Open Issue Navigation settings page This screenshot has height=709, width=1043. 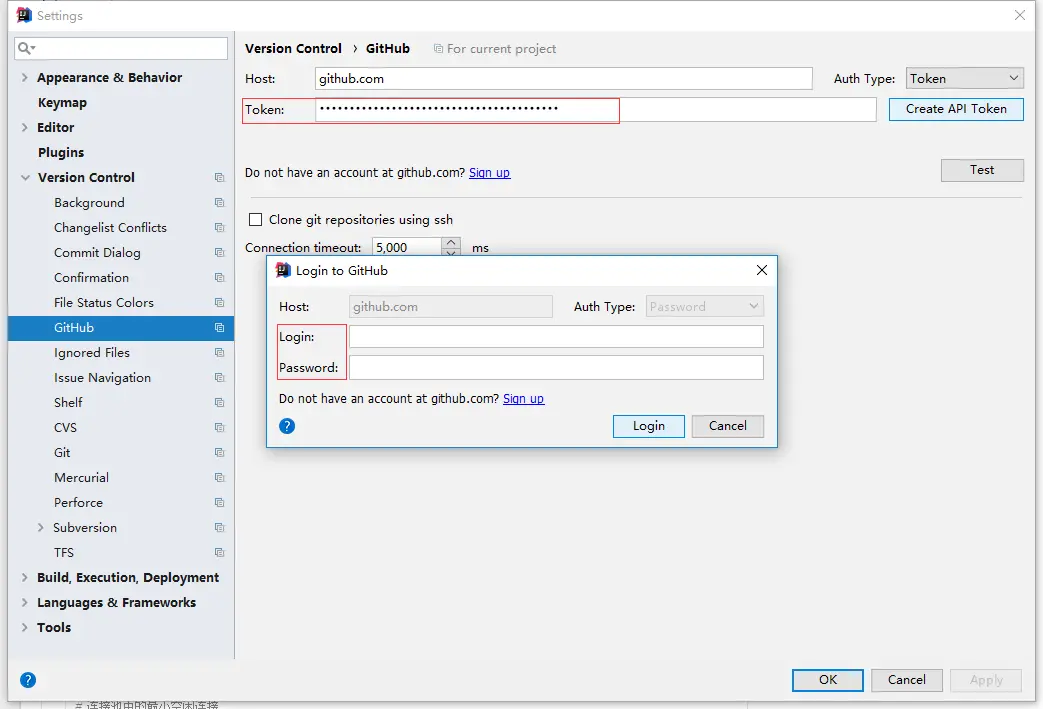[x=102, y=378]
